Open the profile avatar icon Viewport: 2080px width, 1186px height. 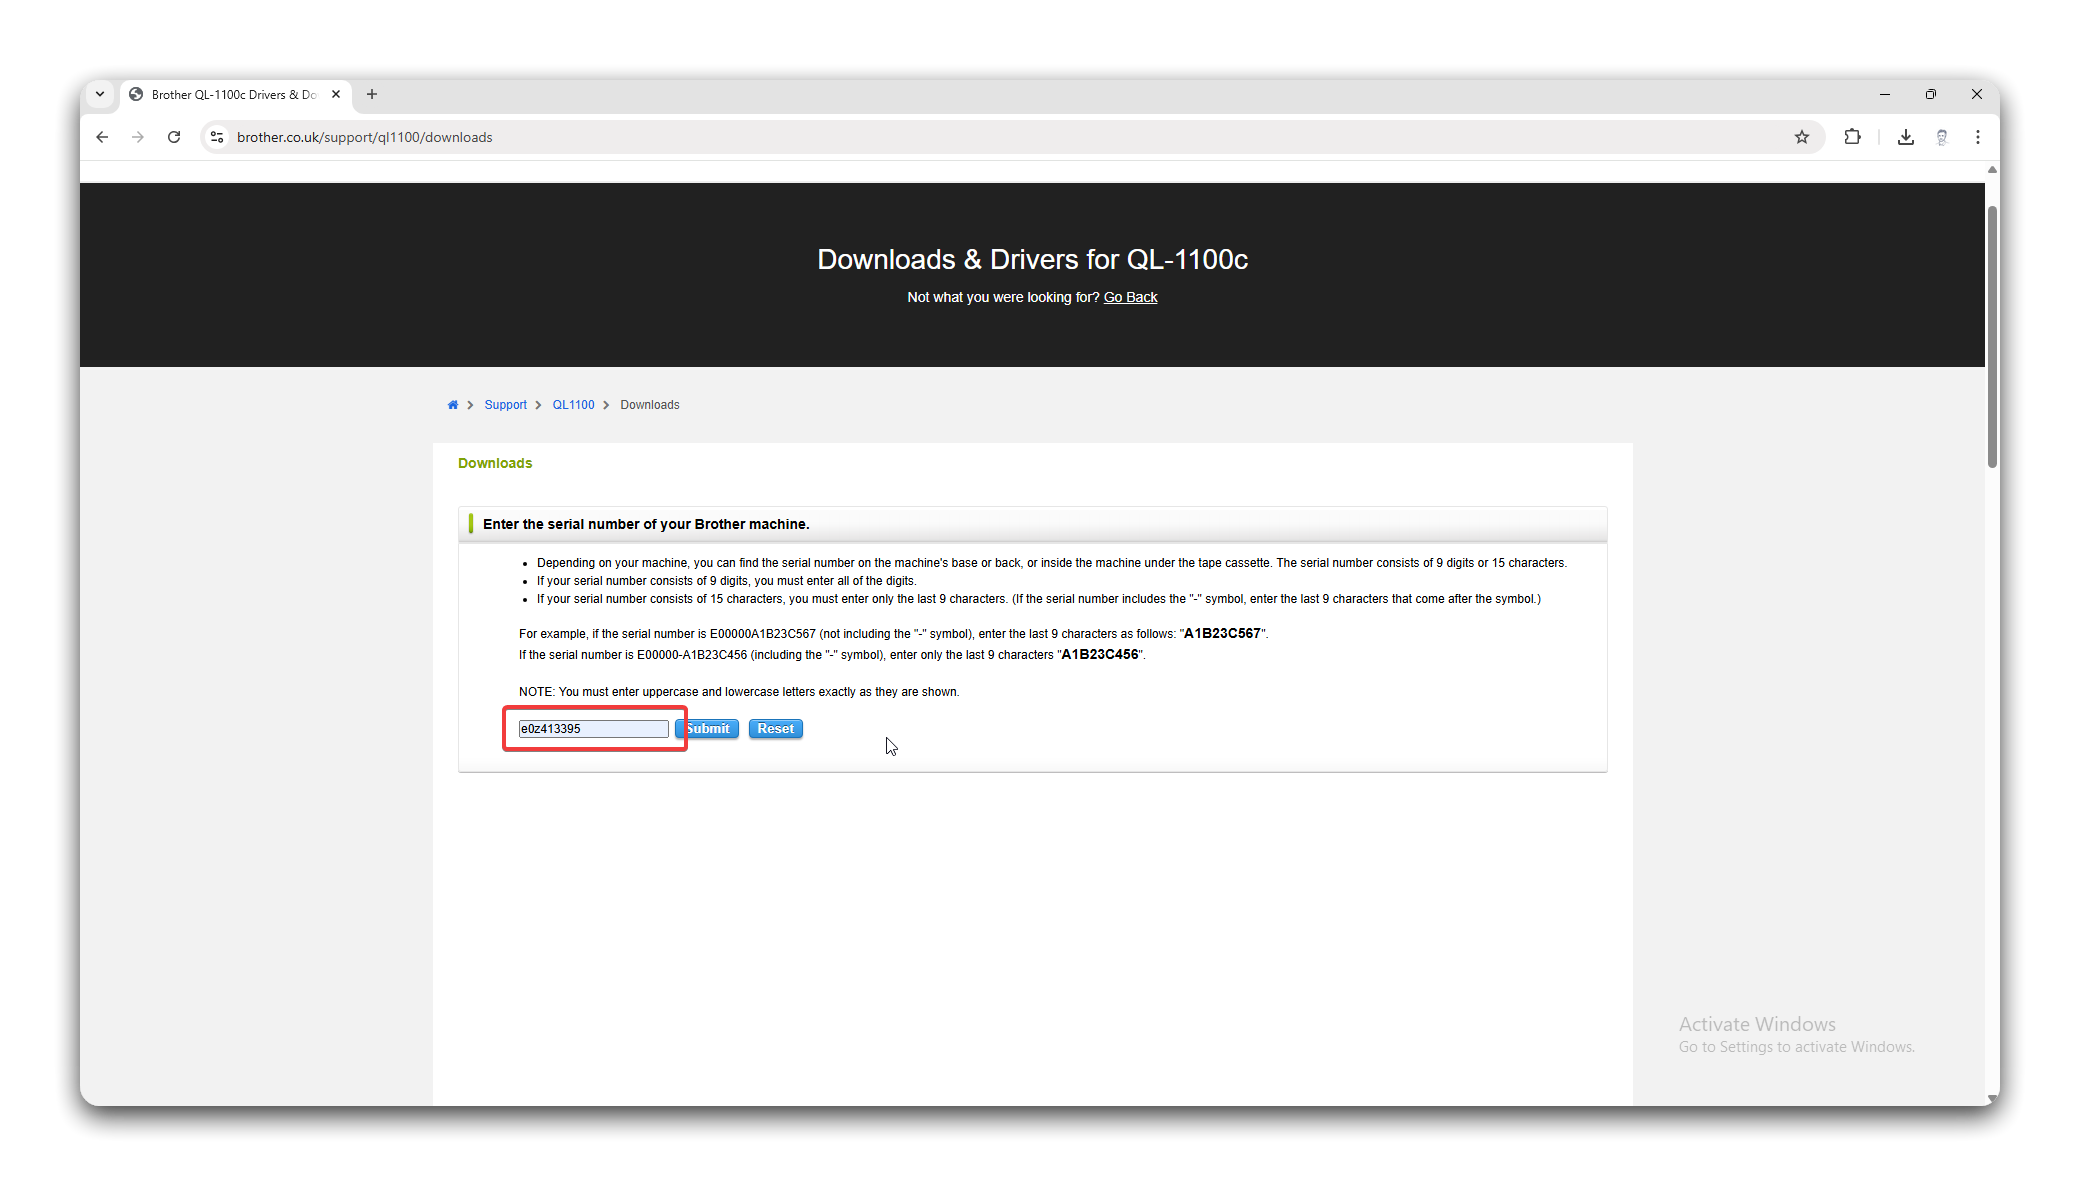(x=1941, y=137)
